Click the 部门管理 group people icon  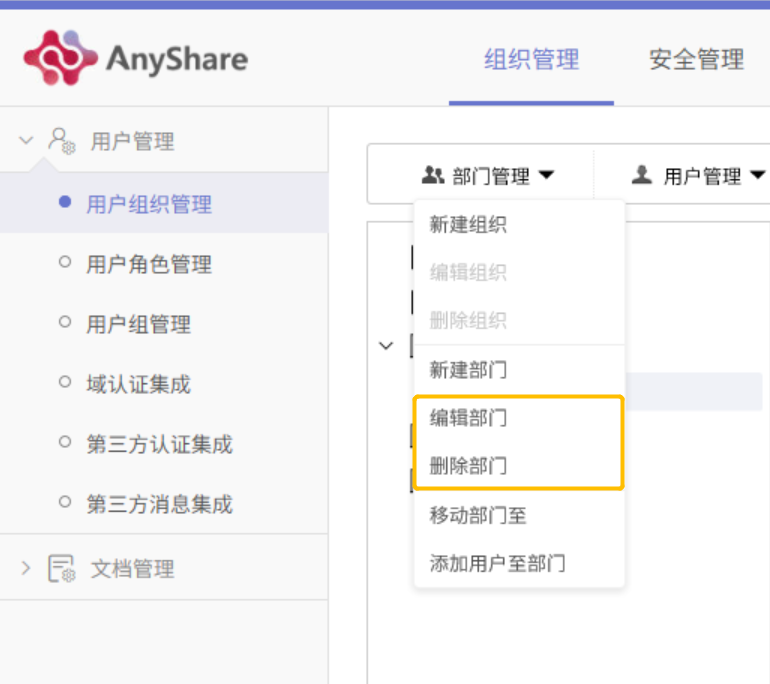pyautogui.click(x=433, y=175)
